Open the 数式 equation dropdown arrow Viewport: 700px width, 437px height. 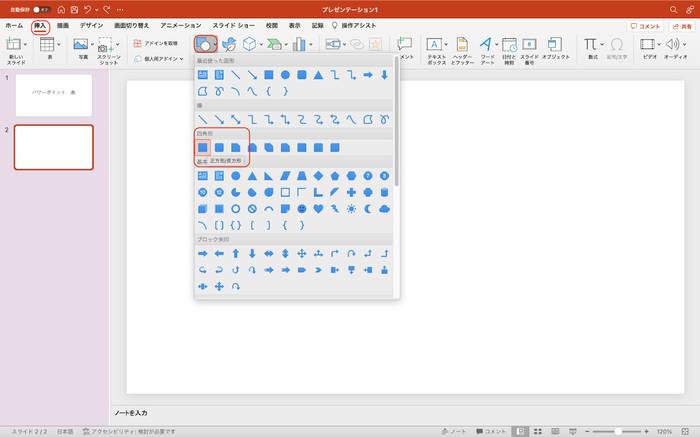click(x=602, y=44)
